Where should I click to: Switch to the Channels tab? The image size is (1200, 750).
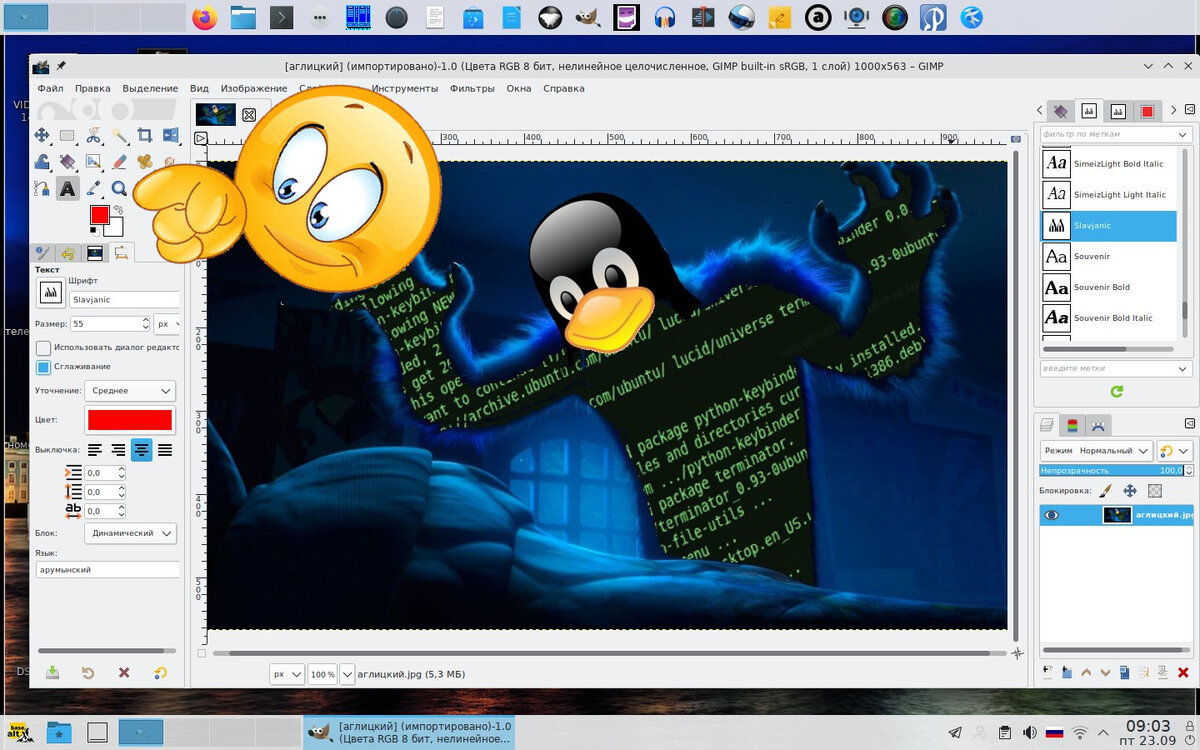pos(1072,426)
